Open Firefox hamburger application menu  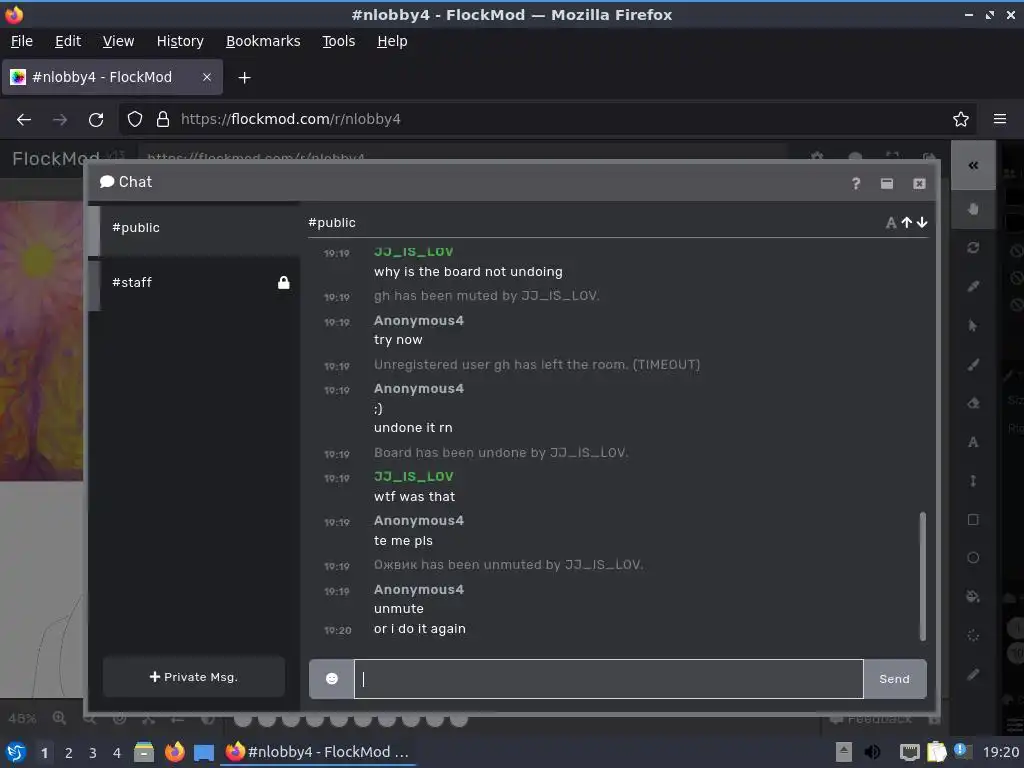tap(1000, 120)
